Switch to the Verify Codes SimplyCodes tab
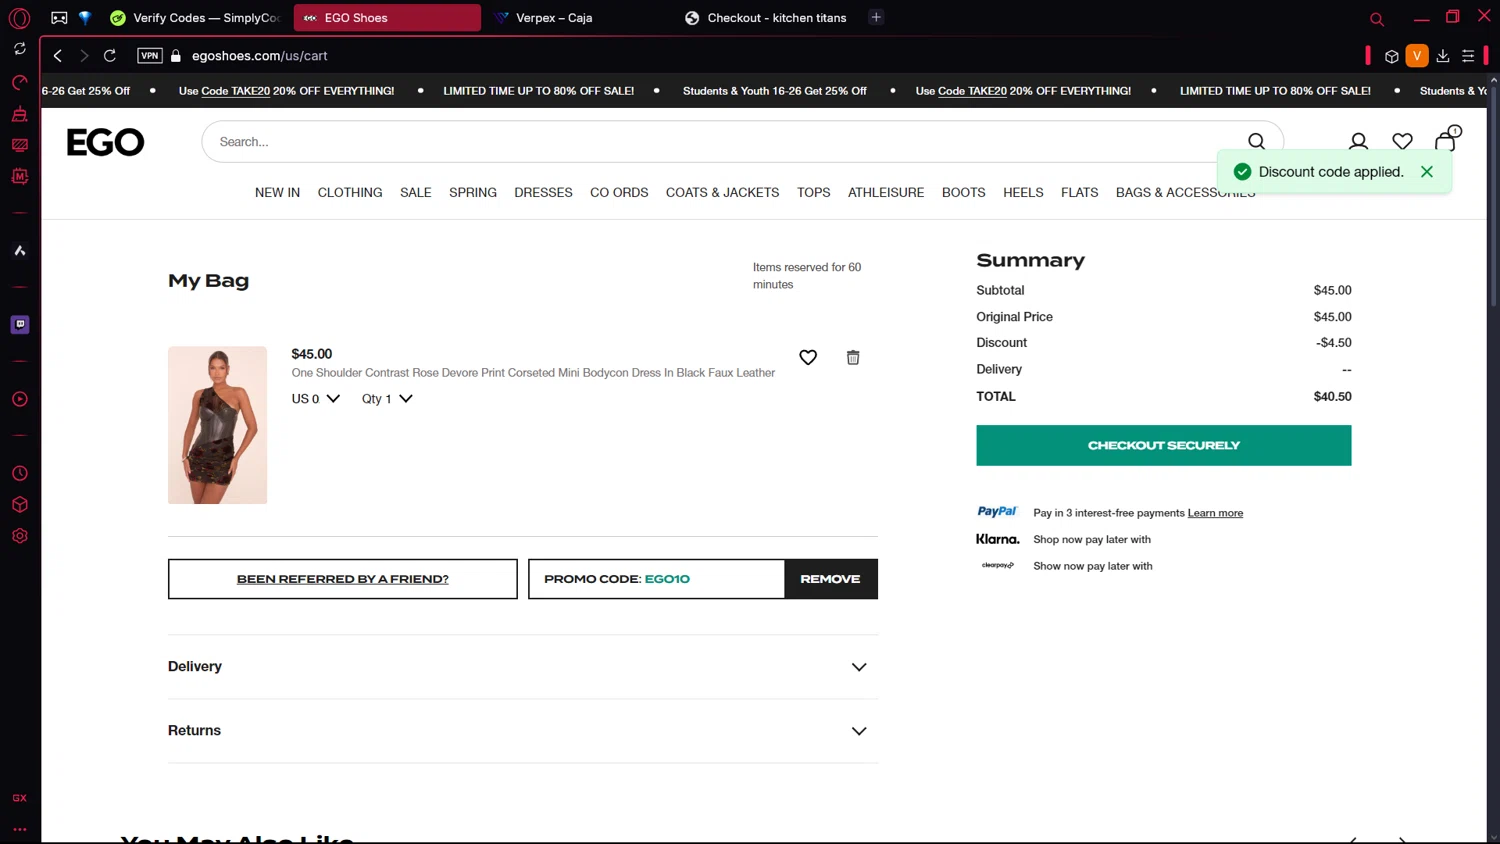The width and height of the screenshot is (1500, 844). [x=195, y=18]
